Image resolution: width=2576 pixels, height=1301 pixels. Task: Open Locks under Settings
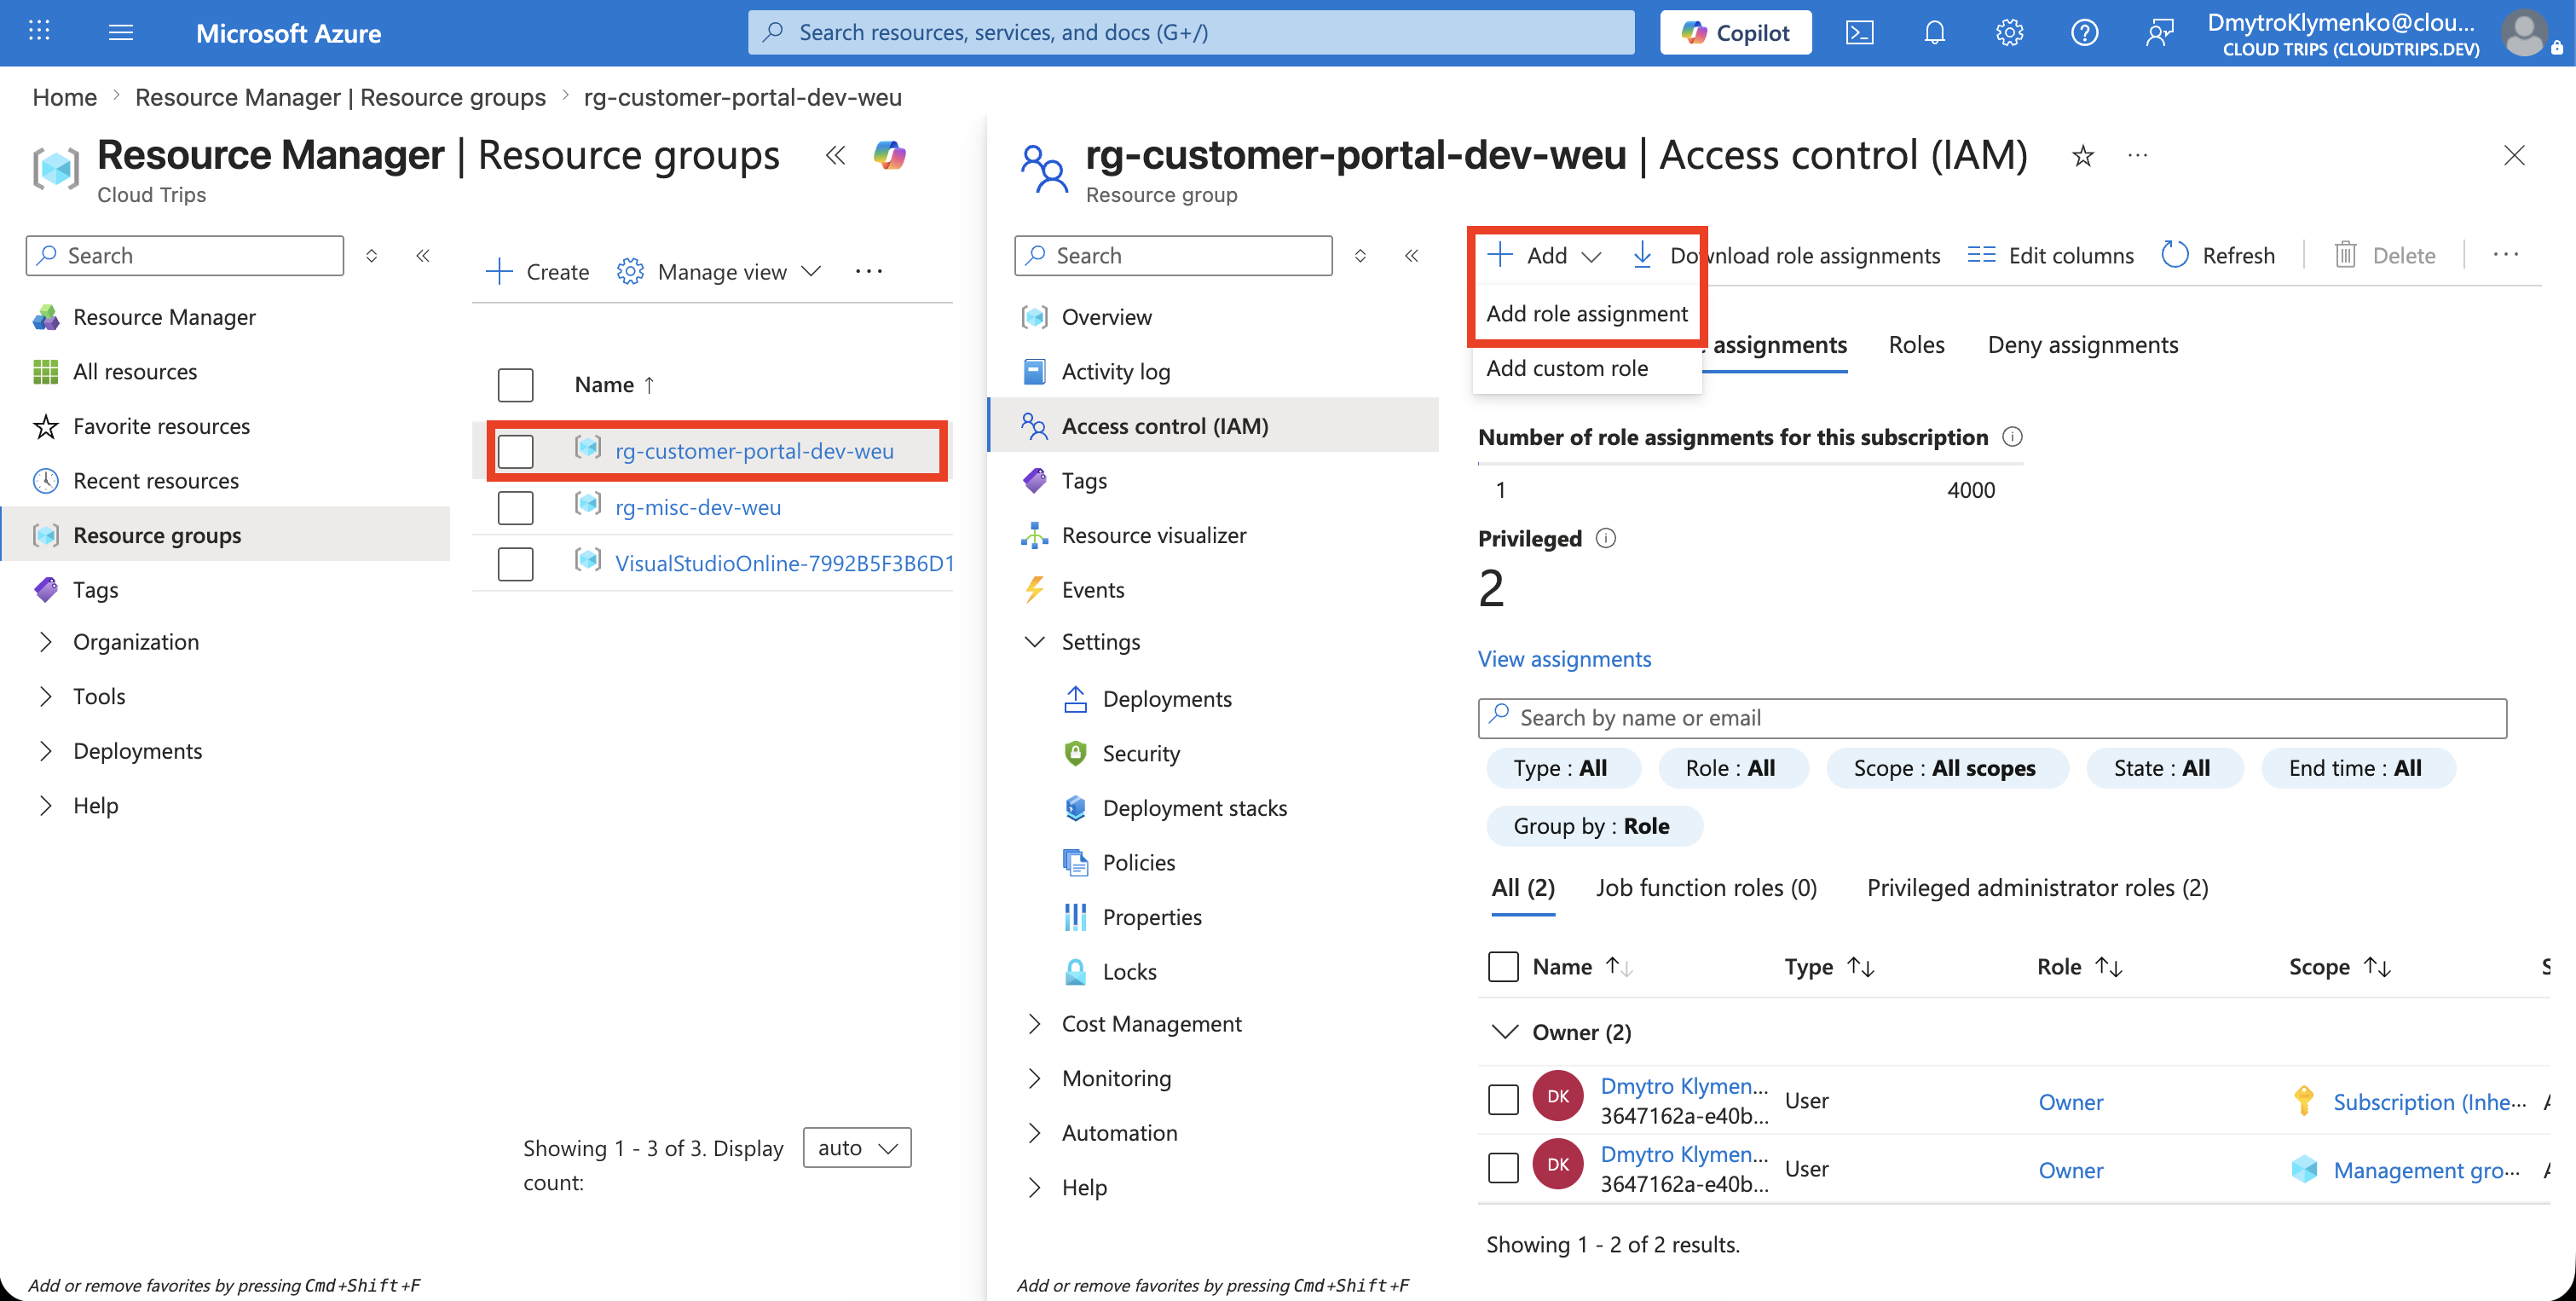coord(1129,971)
